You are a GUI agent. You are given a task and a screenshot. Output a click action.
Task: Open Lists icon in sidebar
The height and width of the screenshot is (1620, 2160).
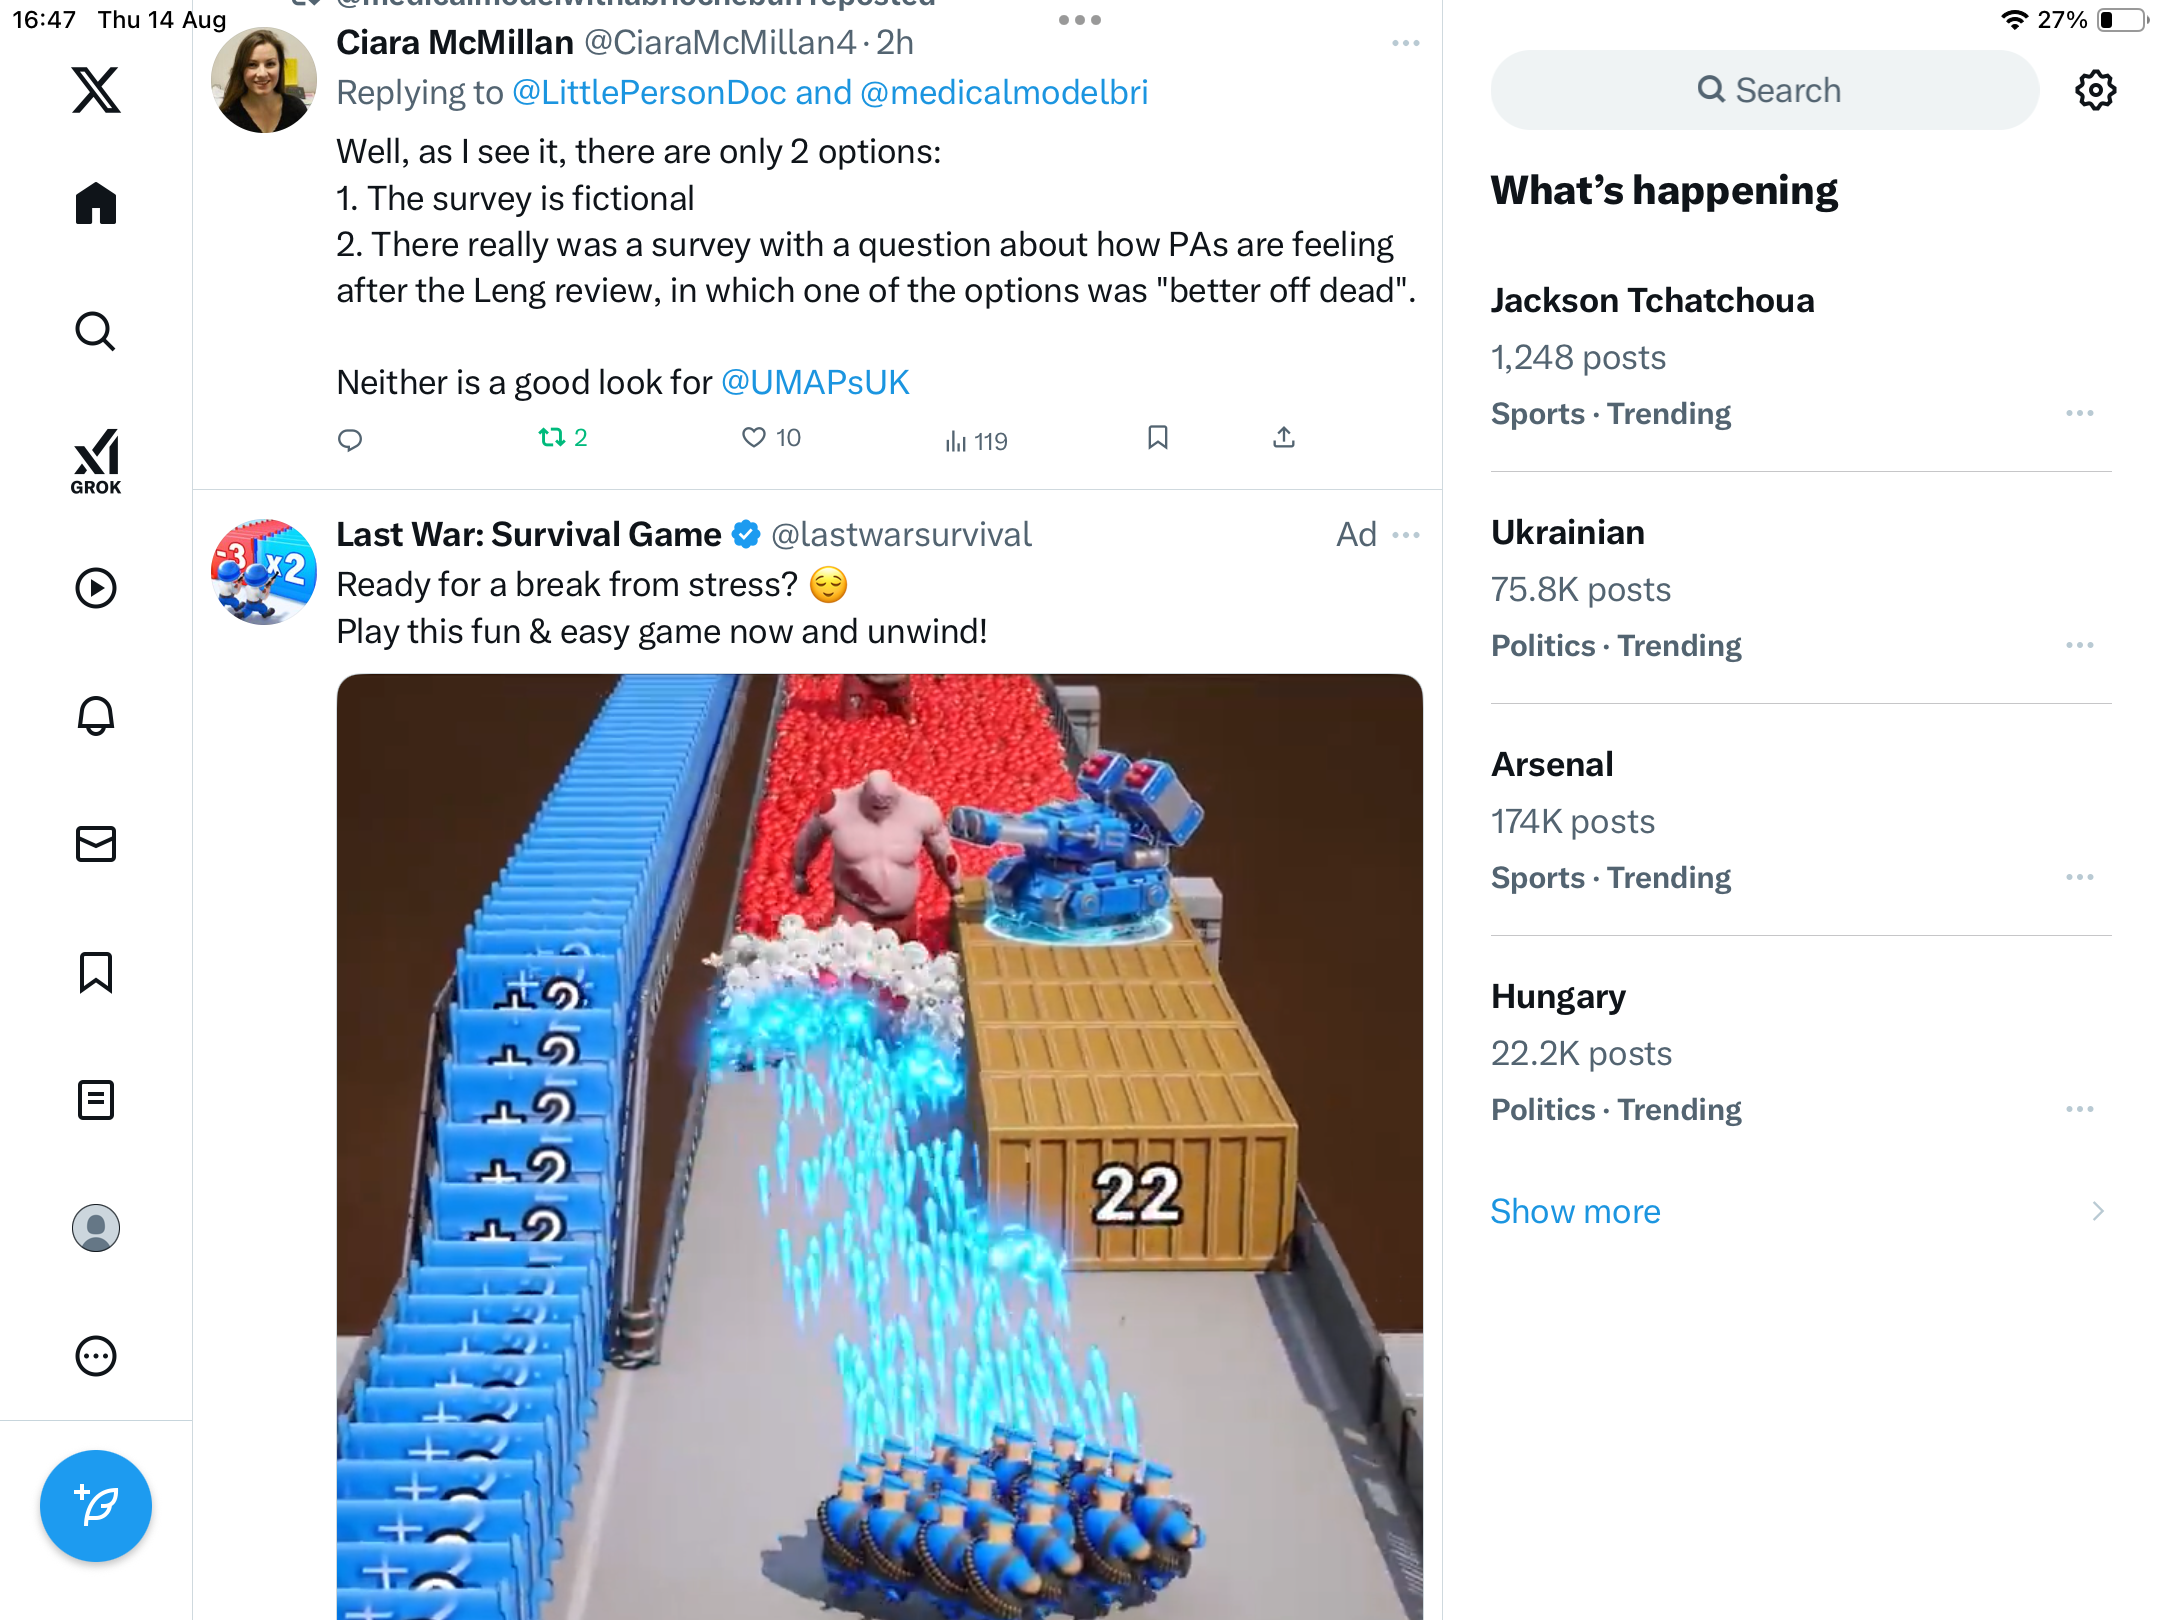click(96, 1099)
